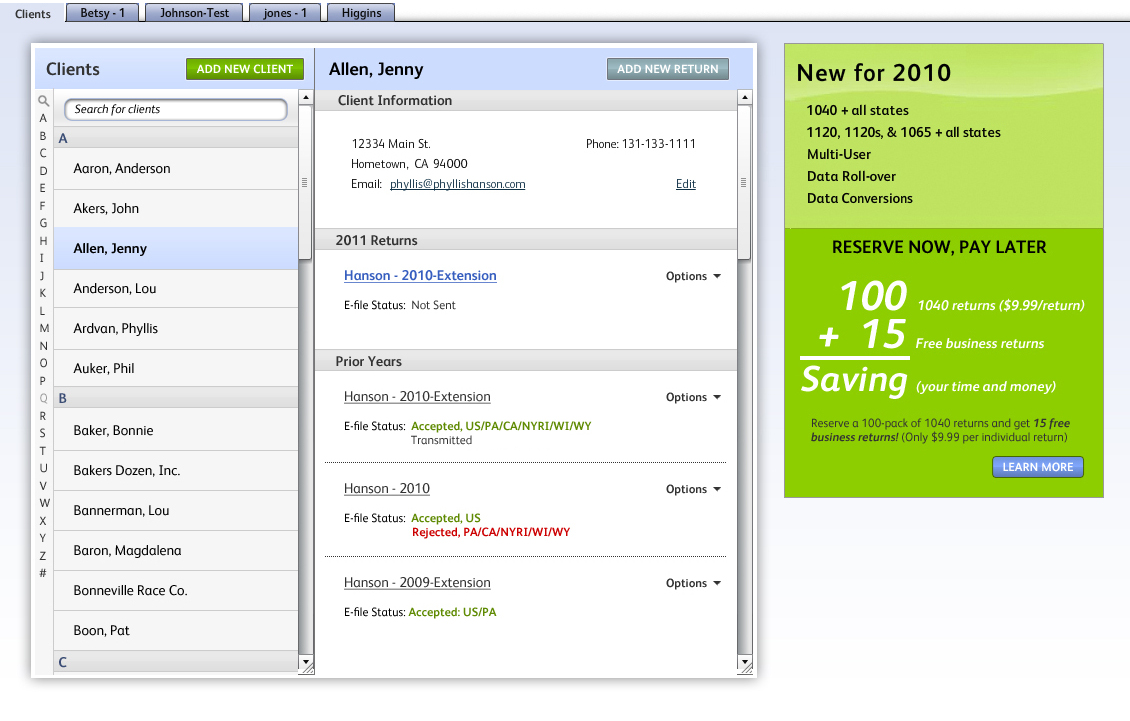Image resolution: width=1130 pixels, height=721 pixels.
Task: Switch to the Johnson-Test tab
Action: 194,13
